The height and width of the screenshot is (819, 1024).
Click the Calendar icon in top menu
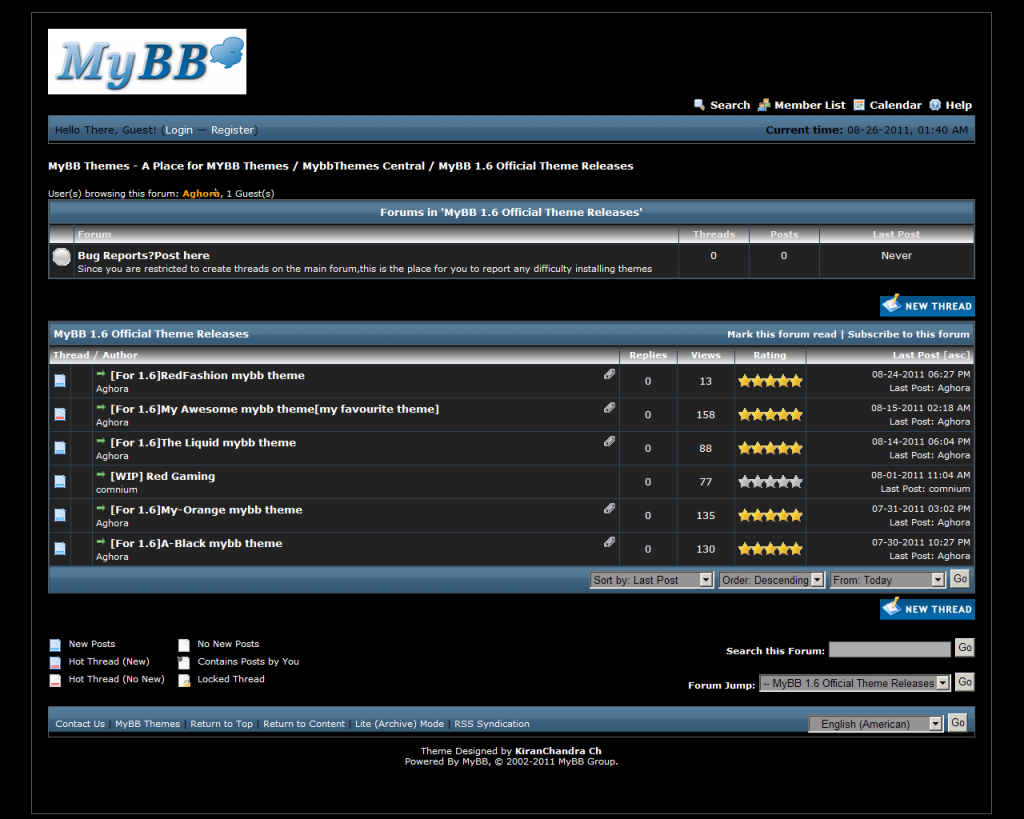(859, 105)
